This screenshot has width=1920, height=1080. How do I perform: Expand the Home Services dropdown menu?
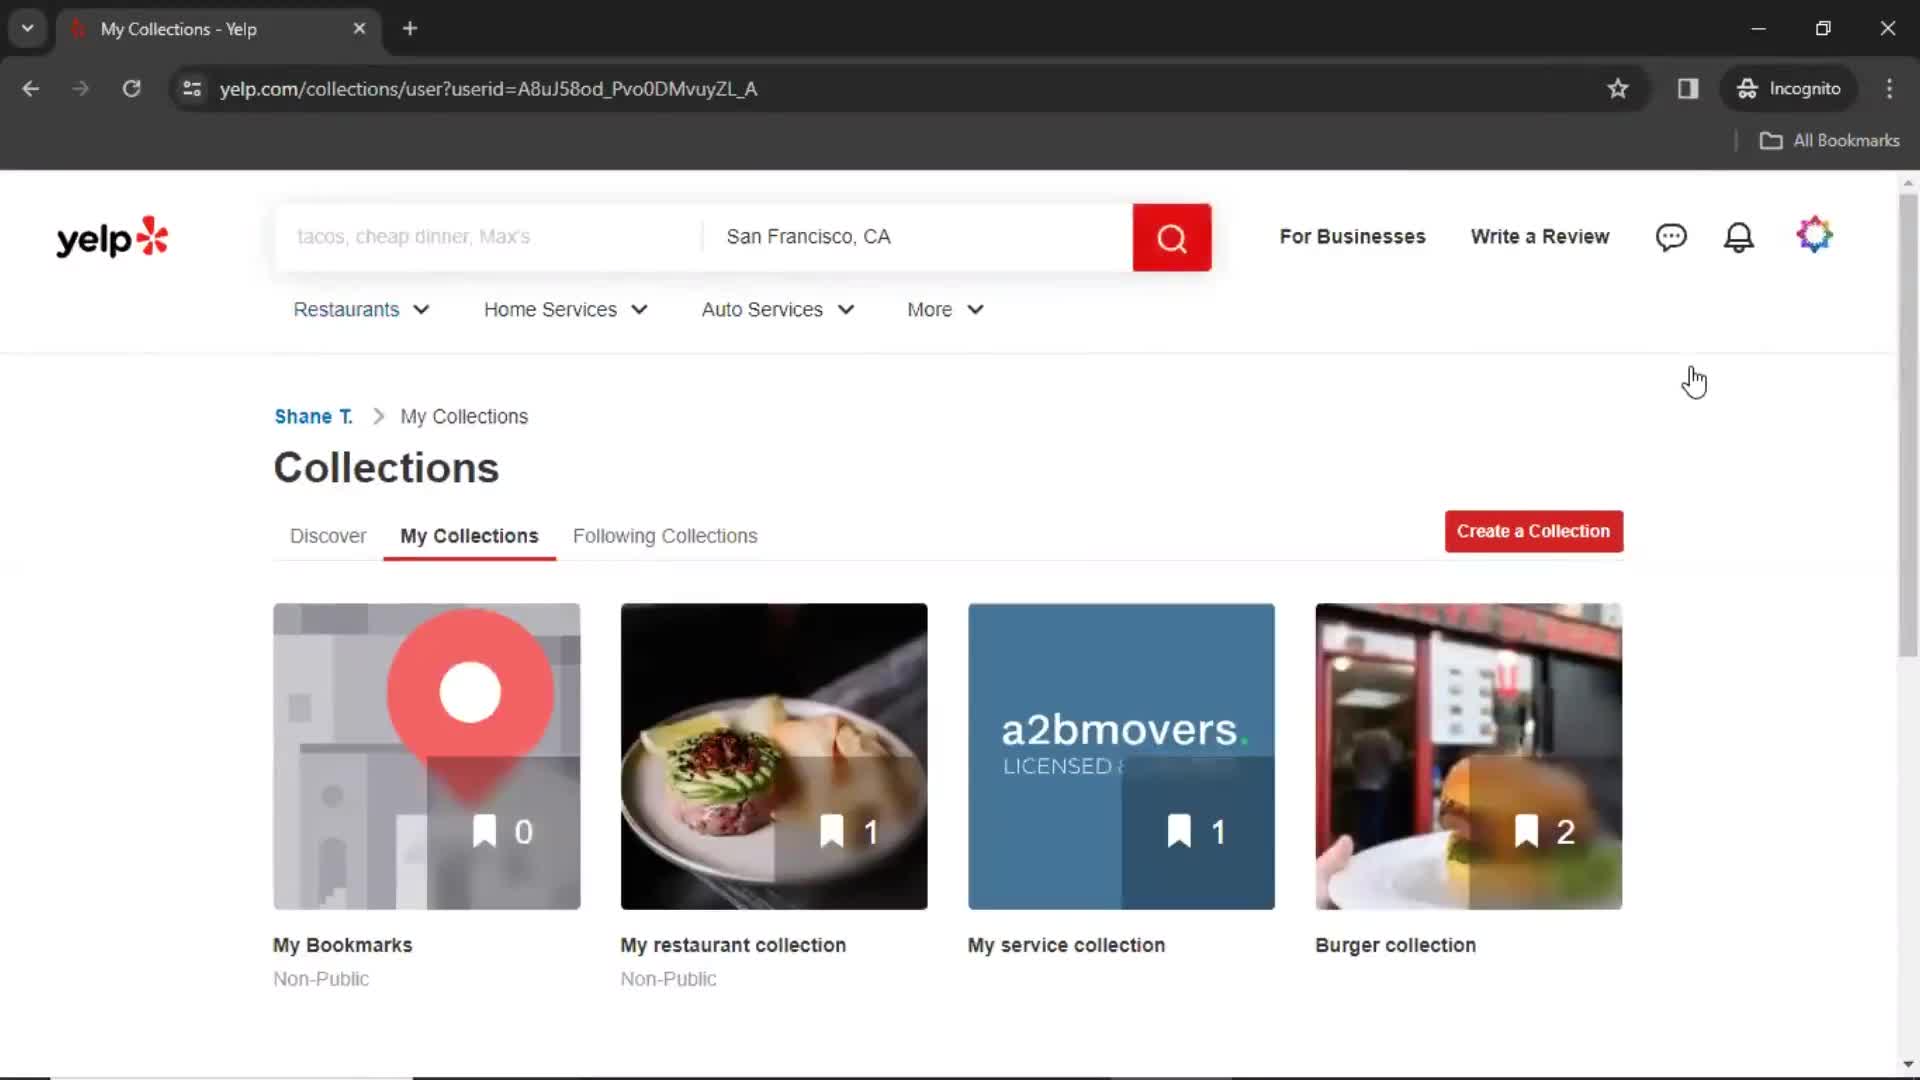click(567, 309)
